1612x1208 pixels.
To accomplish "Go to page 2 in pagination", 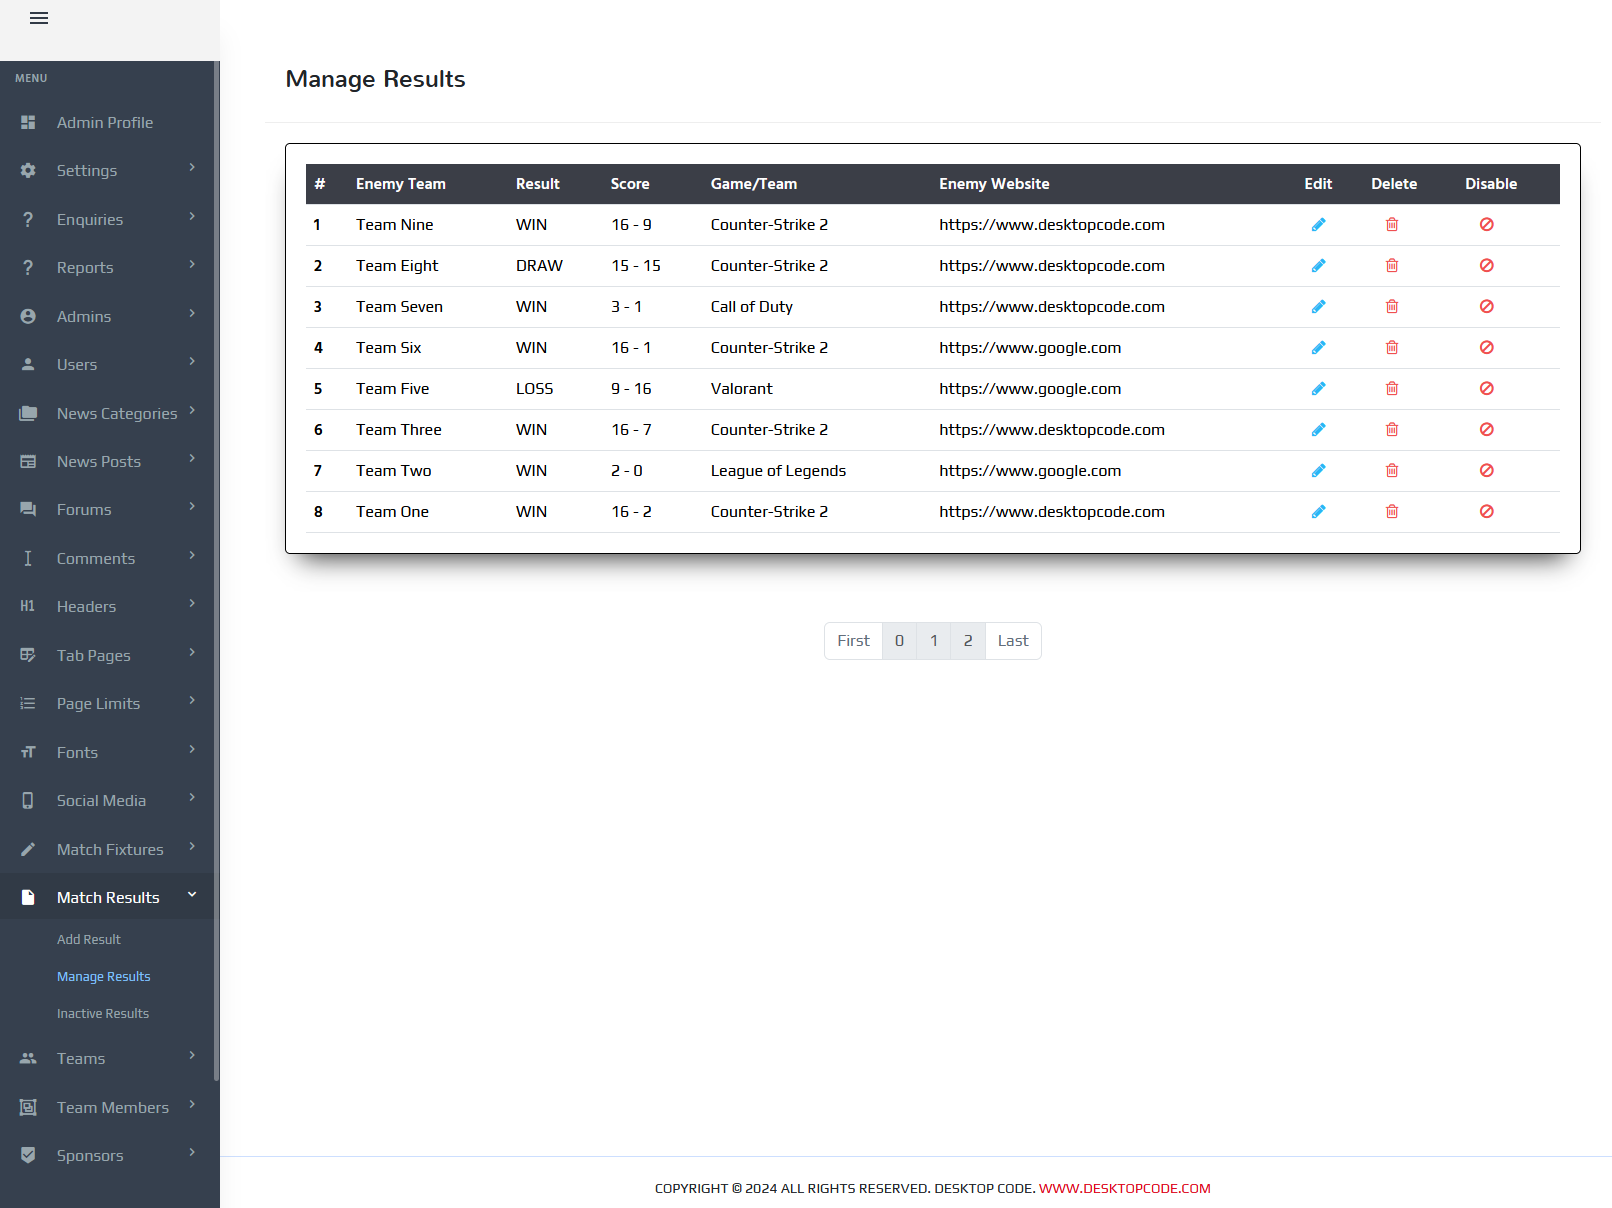I will (967, 641).
